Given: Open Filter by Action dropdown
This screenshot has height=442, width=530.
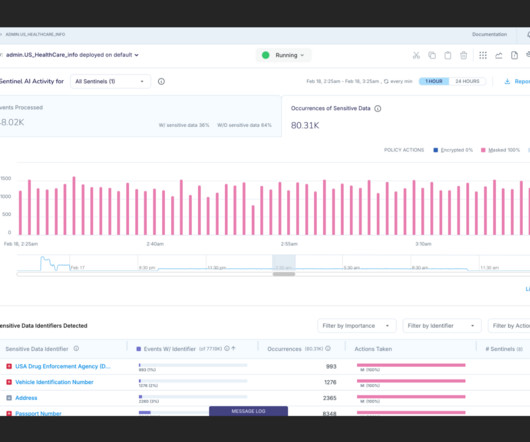Looking at the screenshot, I should [509, 326].
